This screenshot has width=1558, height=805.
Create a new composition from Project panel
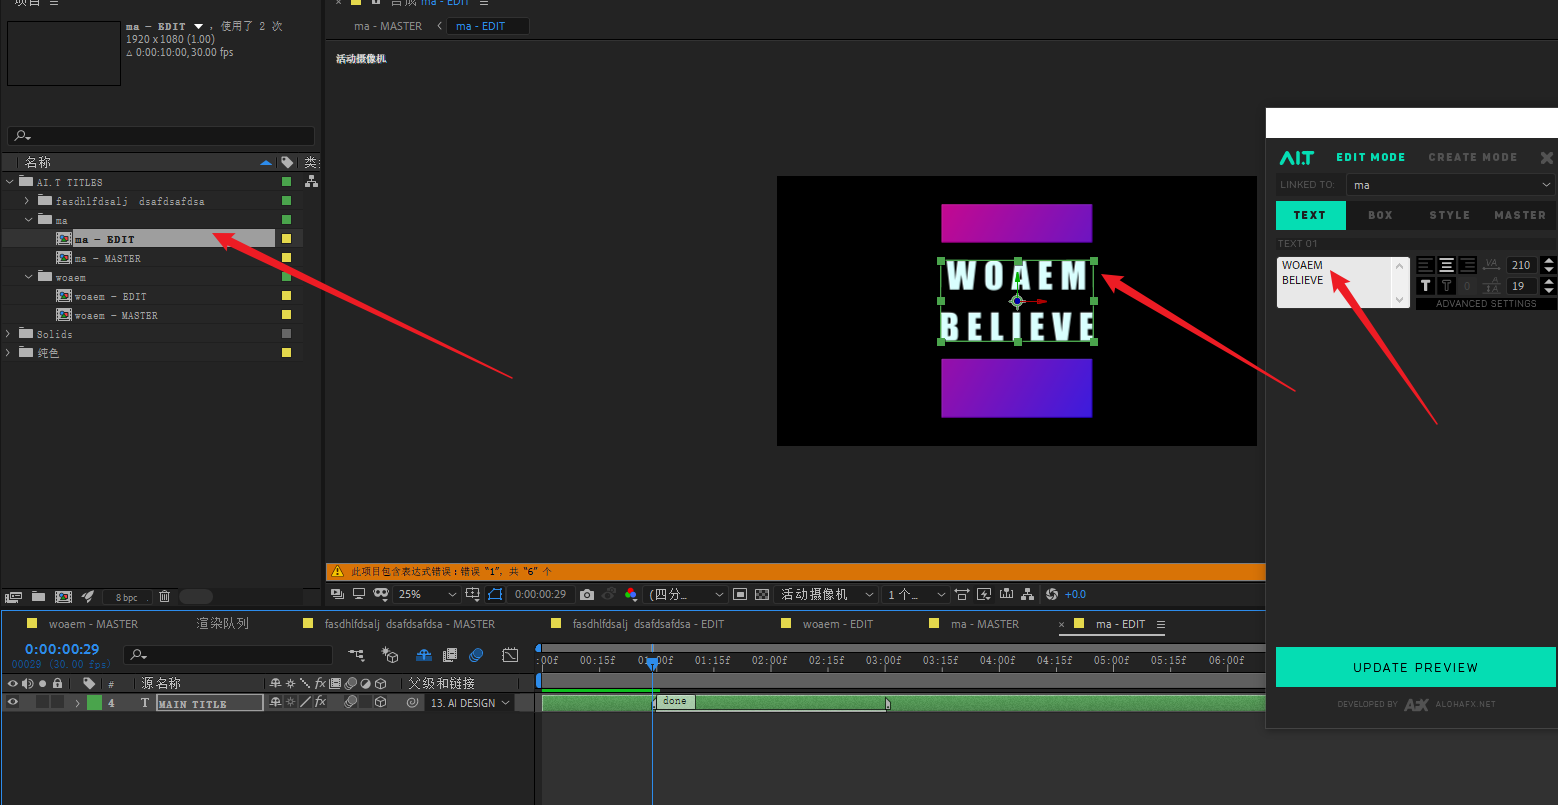tap(63, 597)
